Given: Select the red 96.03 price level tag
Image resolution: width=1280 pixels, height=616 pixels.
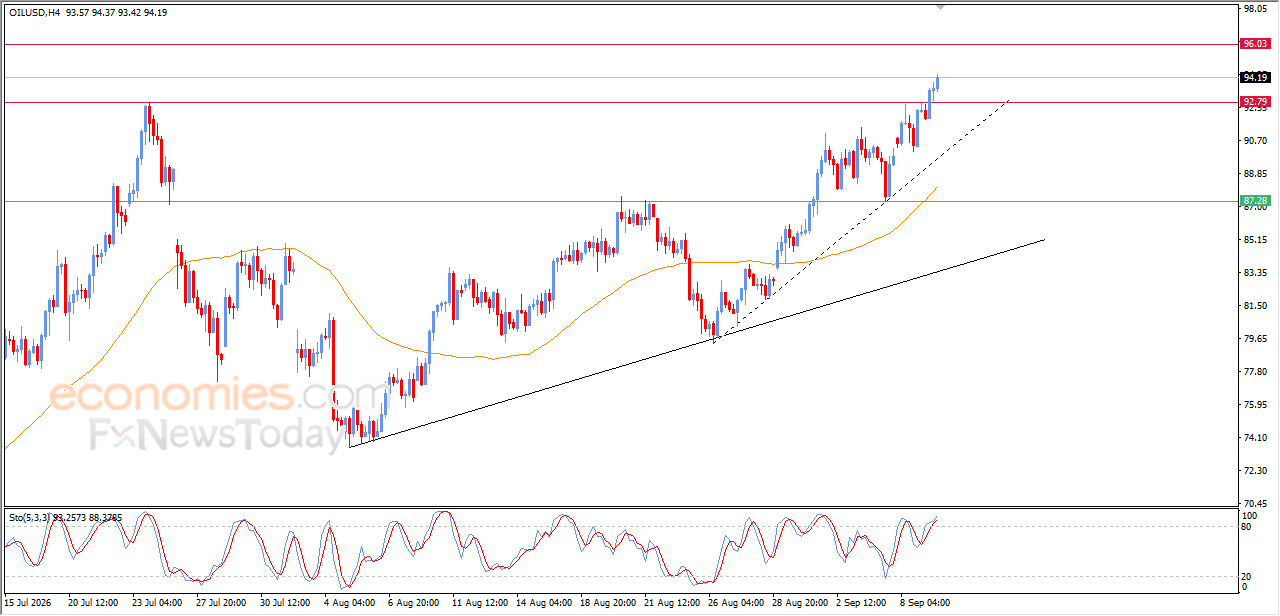Looking at the screenshot, I should [x=1255, y=44].
